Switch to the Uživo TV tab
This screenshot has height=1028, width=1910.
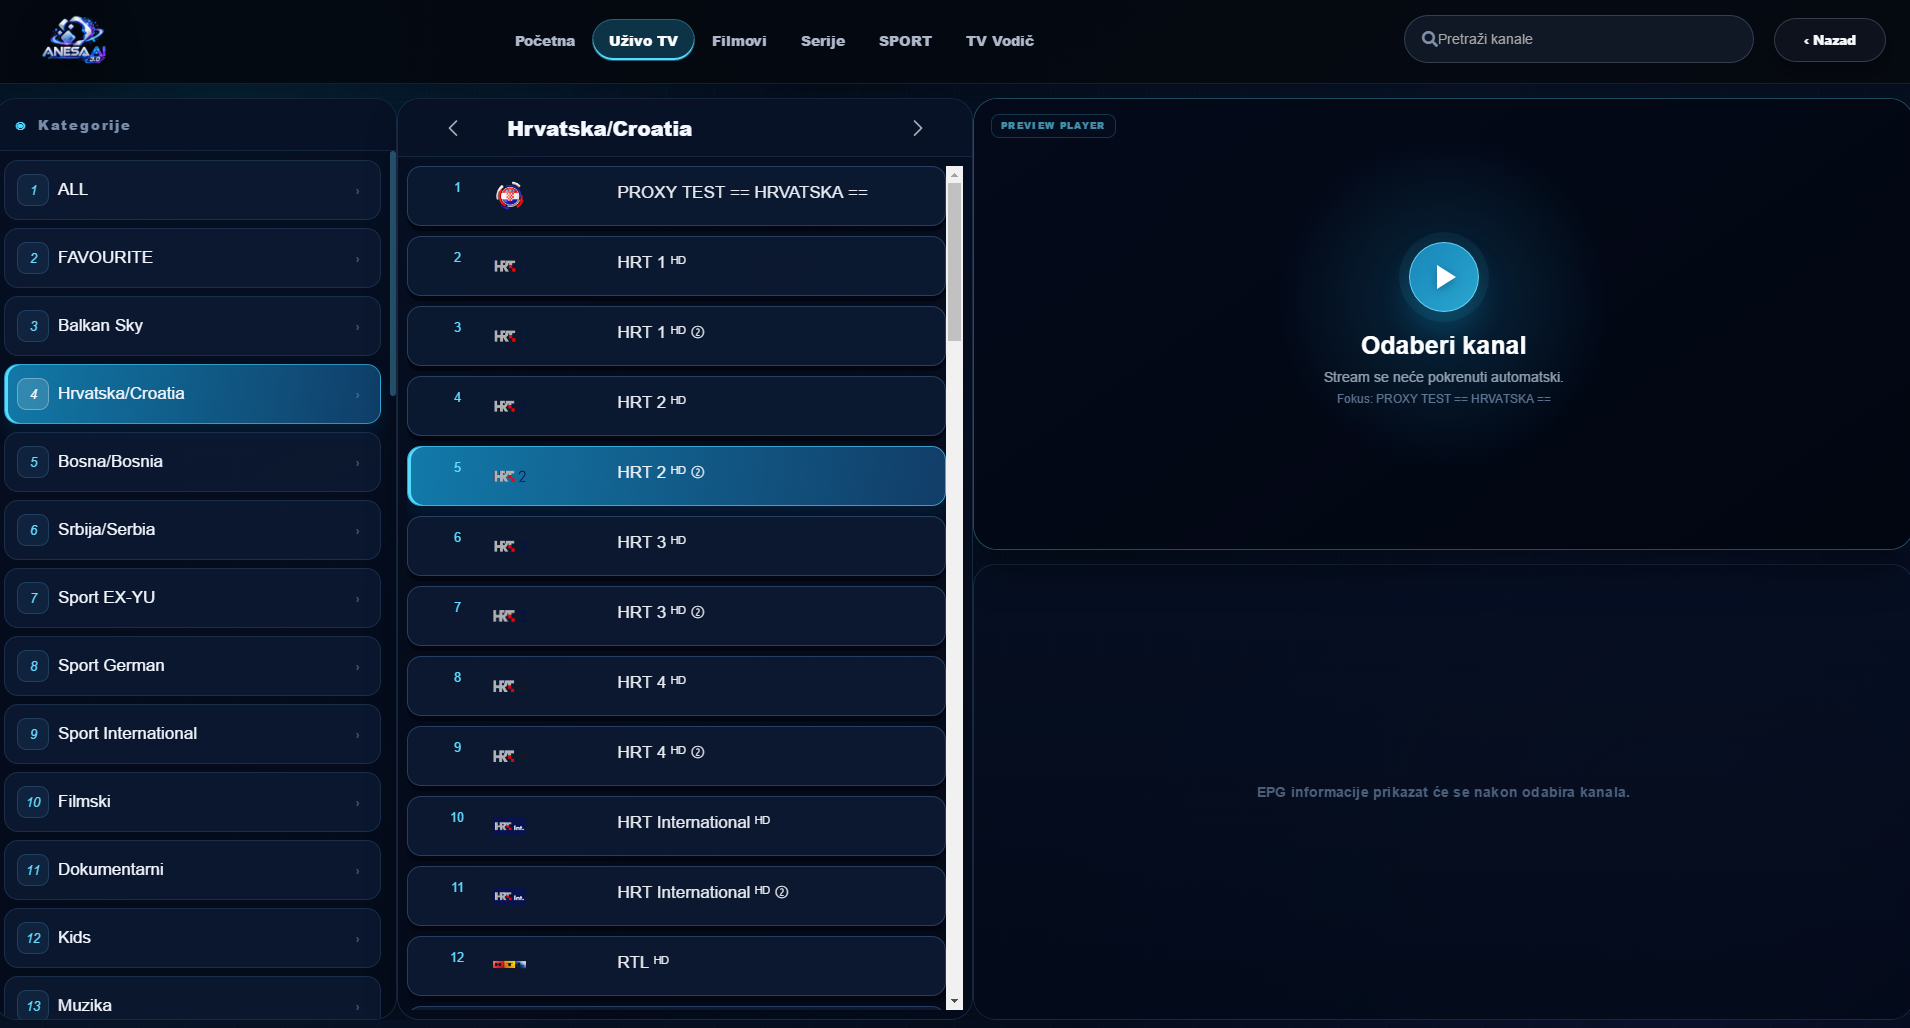[643, 40]
